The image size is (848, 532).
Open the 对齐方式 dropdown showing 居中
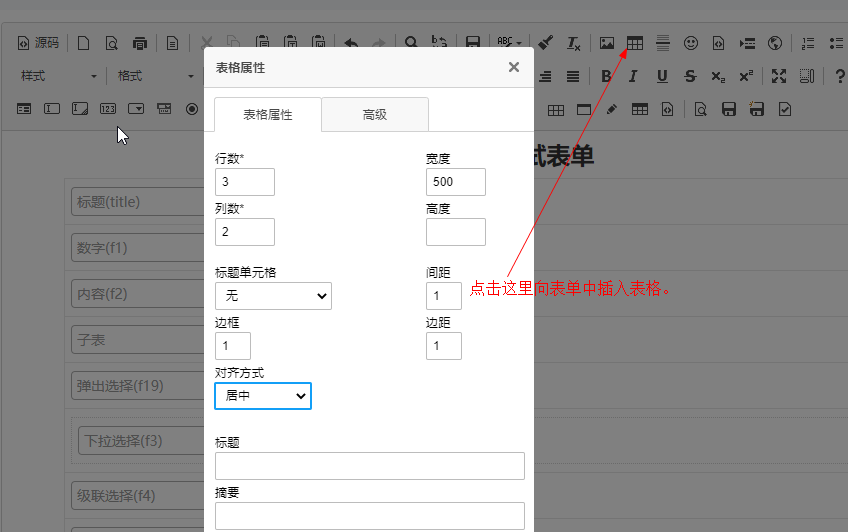coord(263,396)
